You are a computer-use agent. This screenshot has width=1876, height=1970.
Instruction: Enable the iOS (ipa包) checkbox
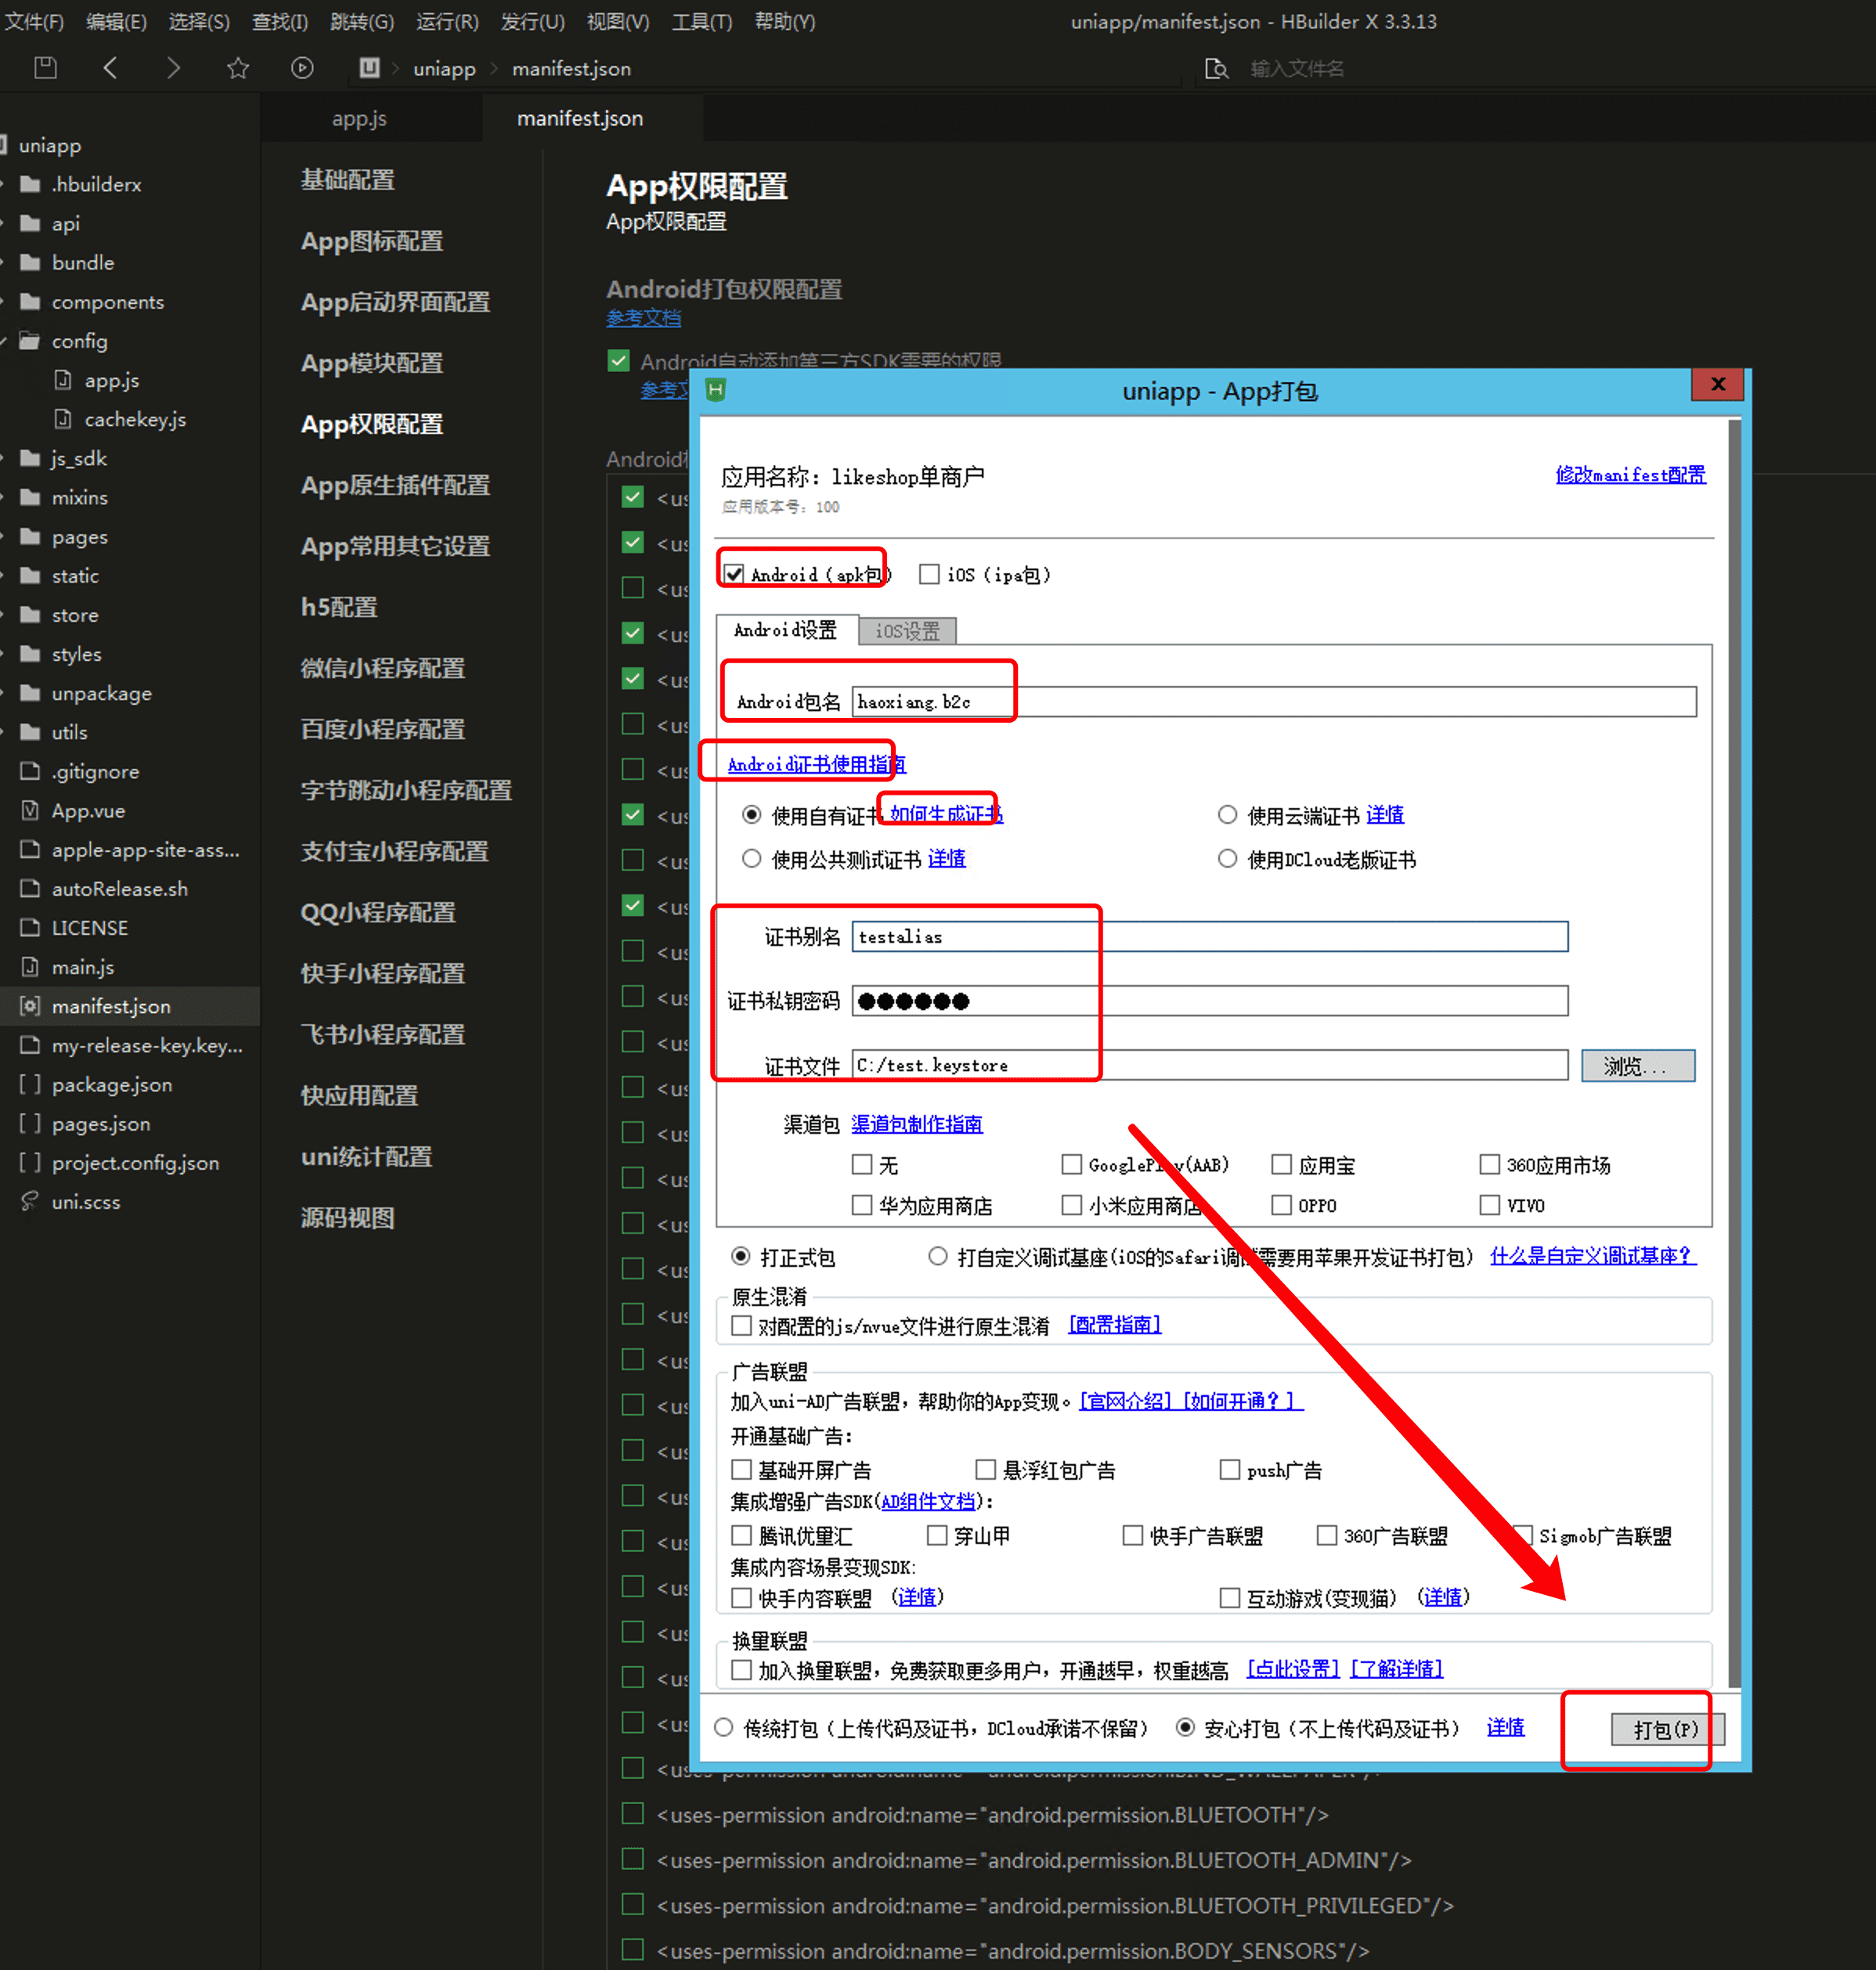click(929, 574)
